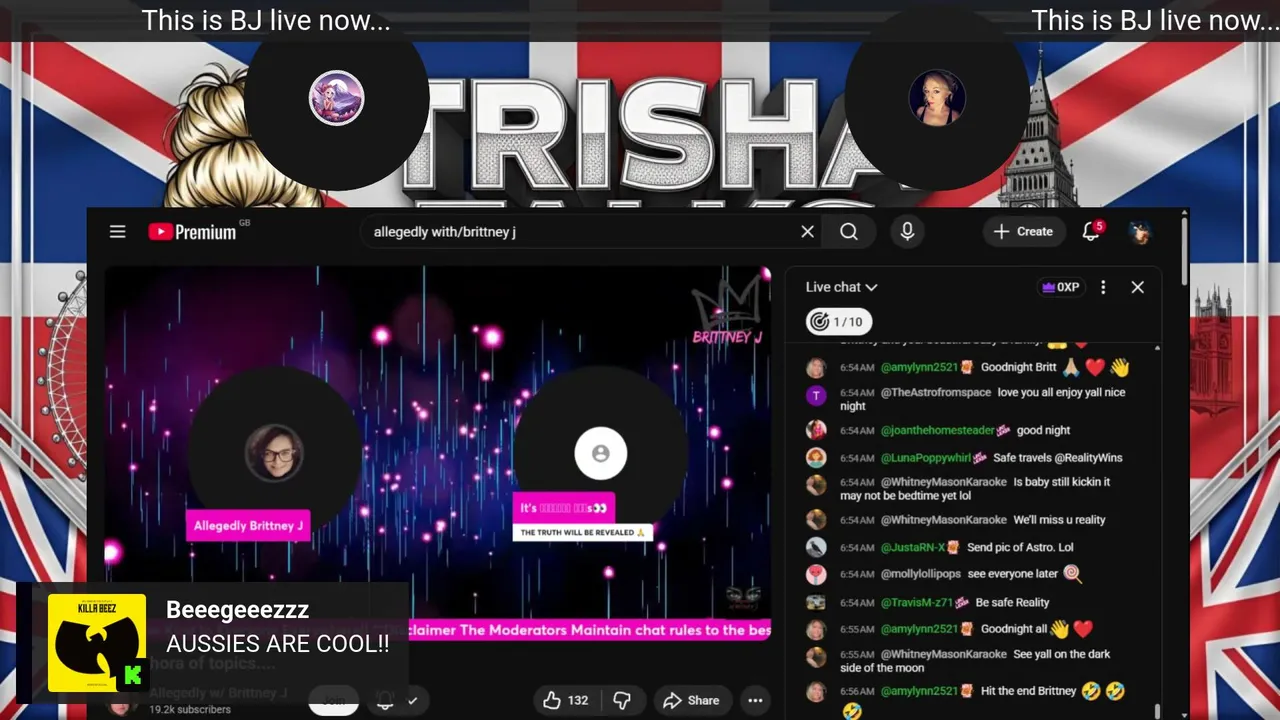The height and width of the screenshot is (720, 1280).
Task: Click avatar beside 'Safe travels @RealityWins' message
Action: tap(817, 458)
